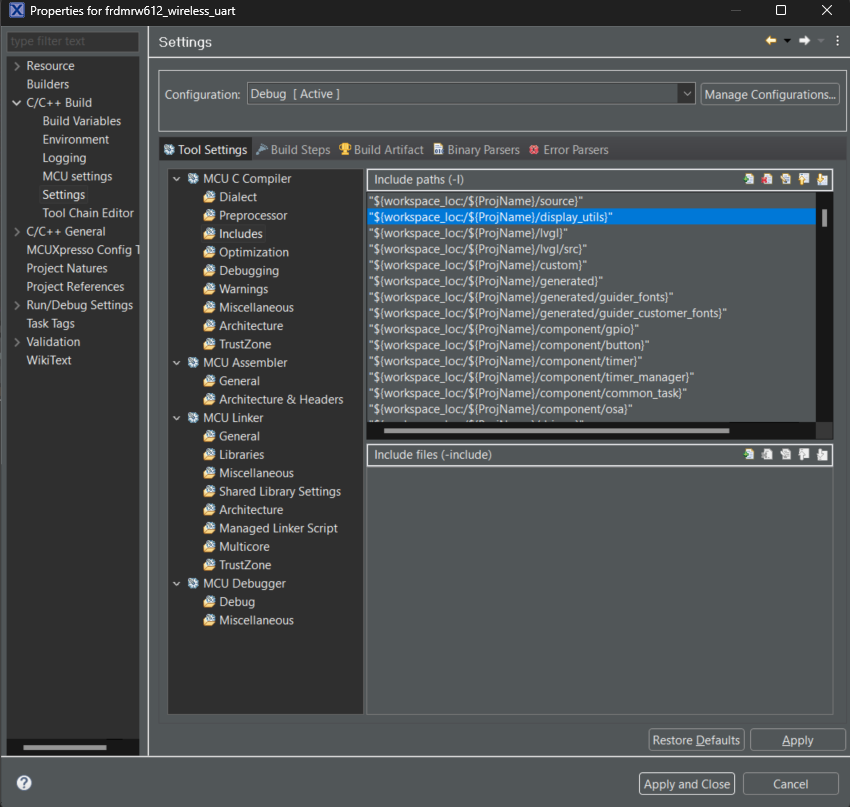Viewport: 850px width, 807px height.
Task: Click Move Up icon for Include paths
Action: point(803,180)
